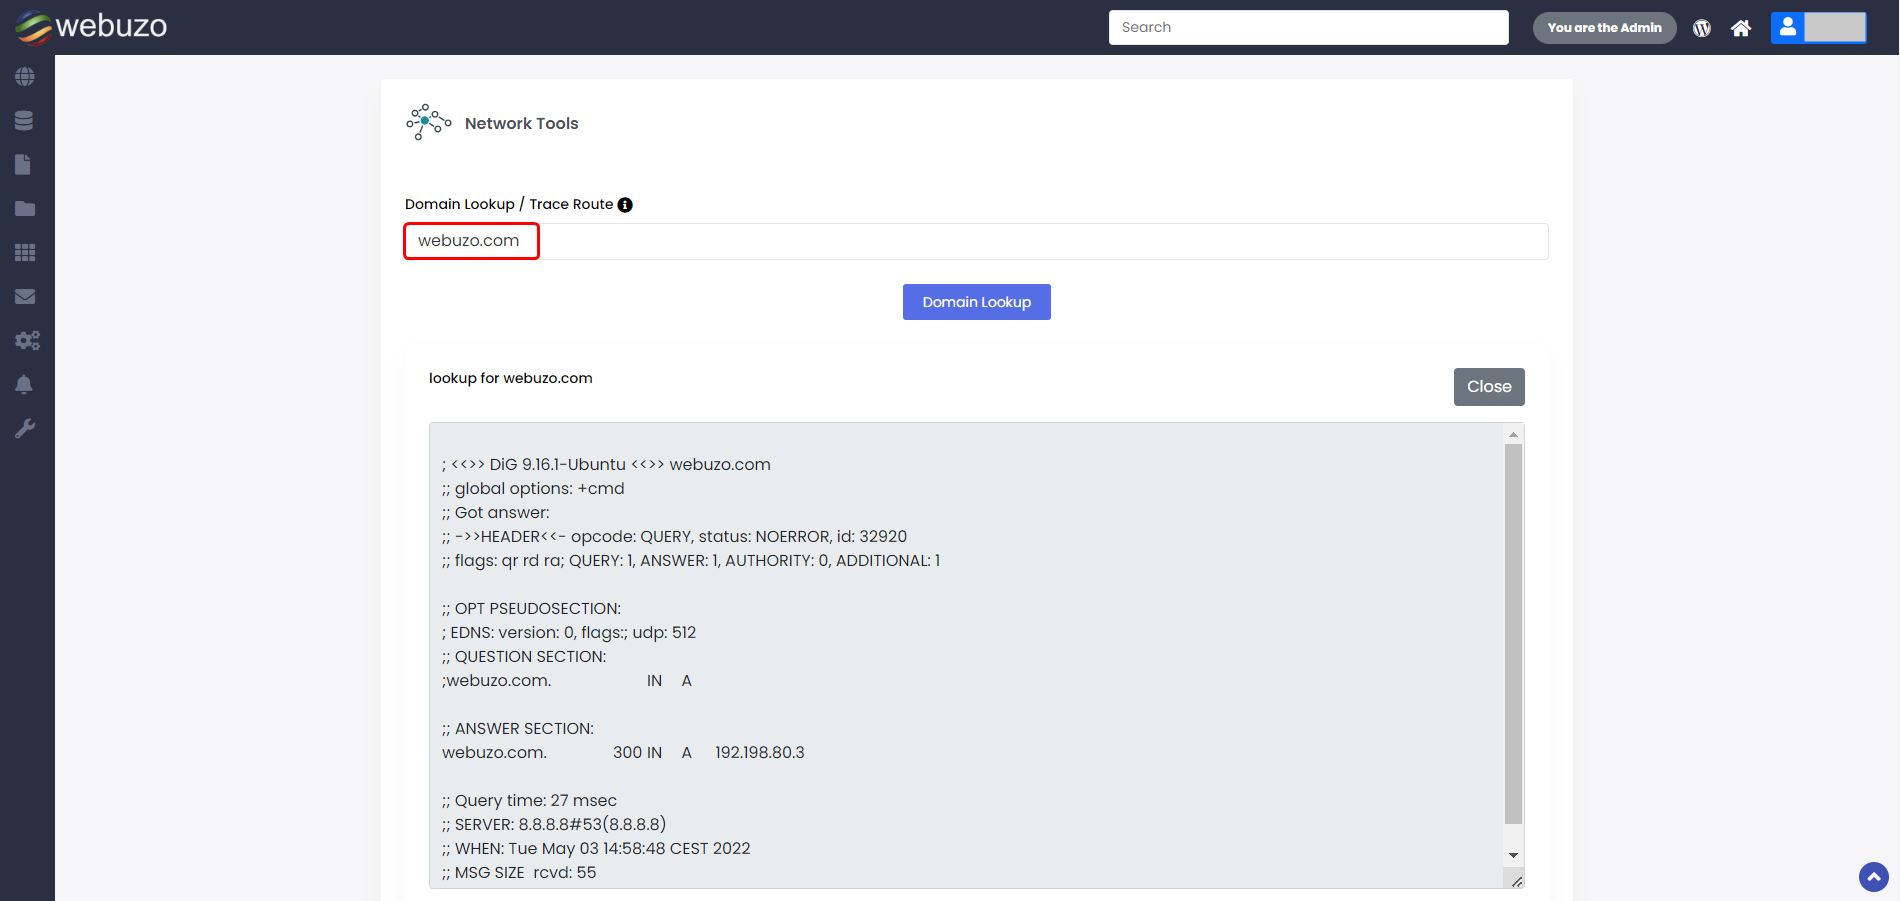Click the info icon beside Trace Route
Viewport: 1900px width, 901px height.
pos(625,205)
